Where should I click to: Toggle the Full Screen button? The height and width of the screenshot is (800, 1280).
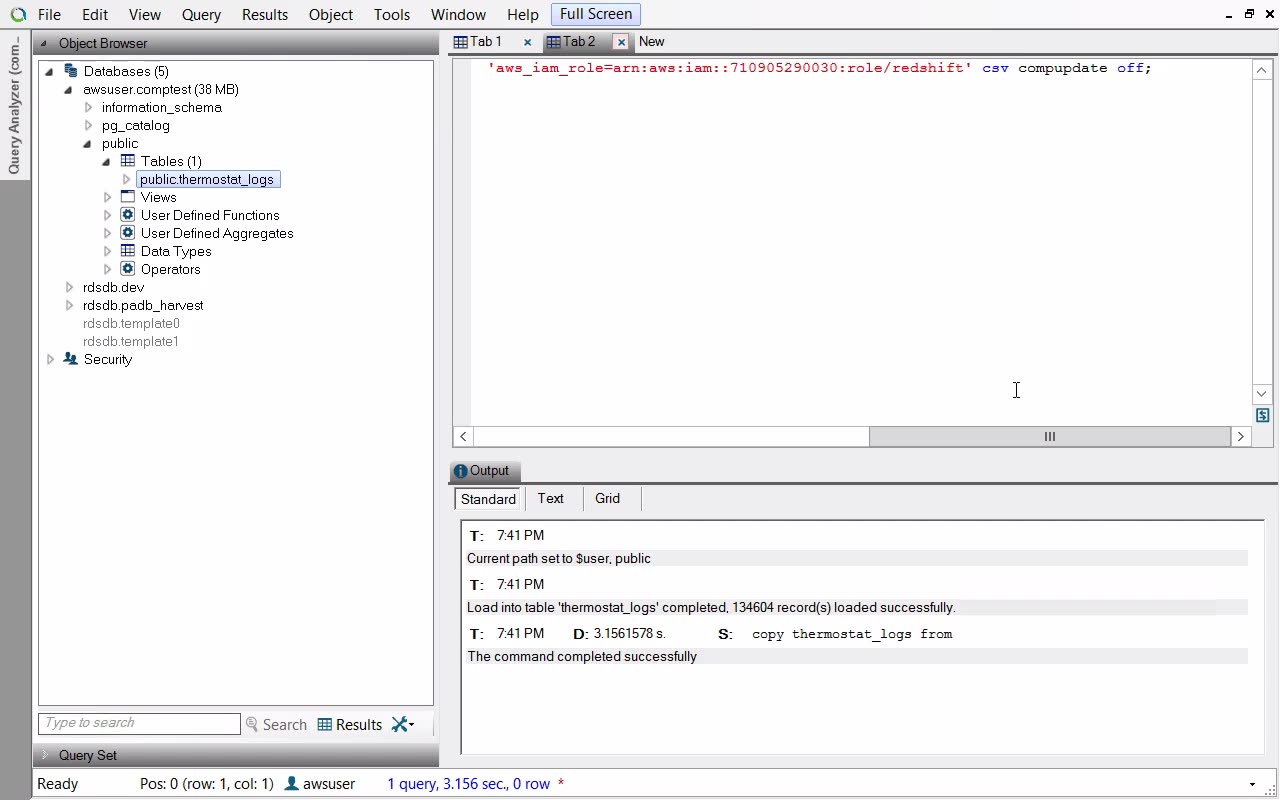595,14
